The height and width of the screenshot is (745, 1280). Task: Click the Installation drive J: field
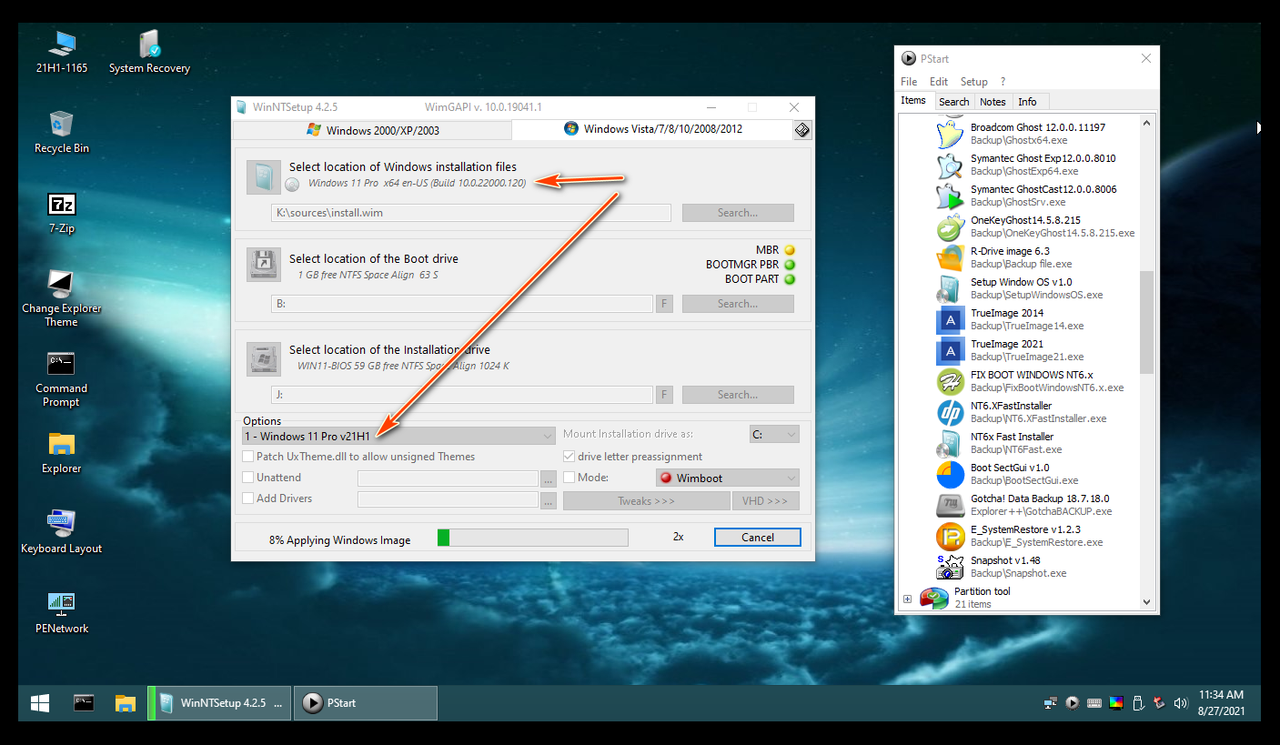point(462,395)
